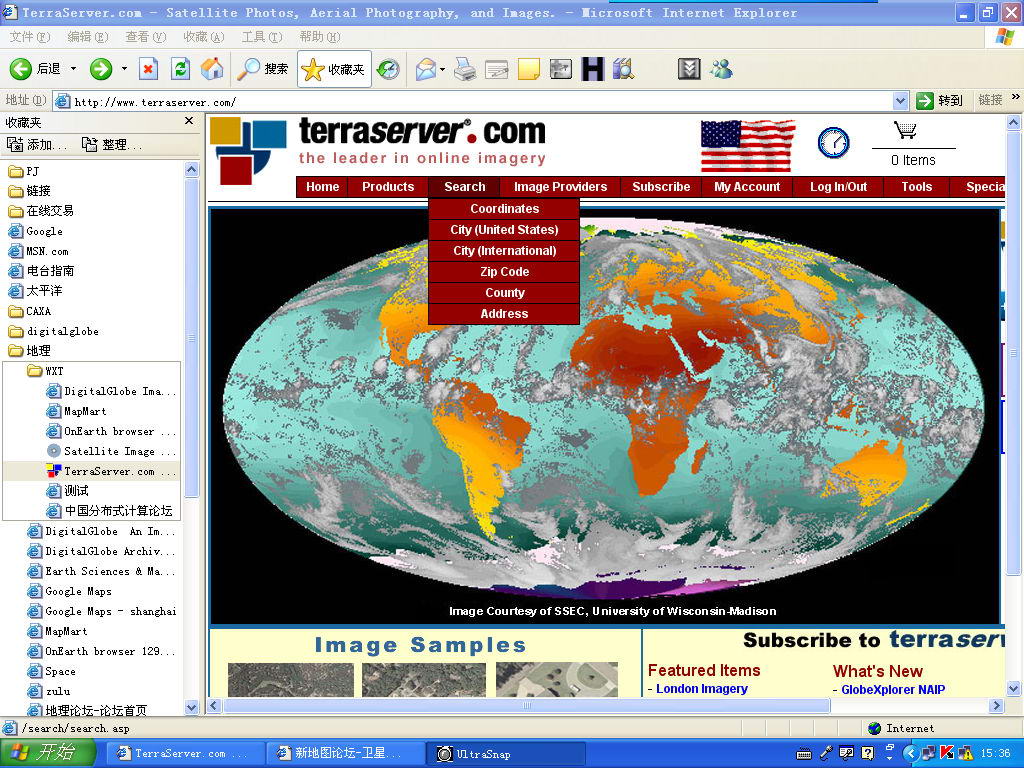The image size is (1024, 768).
Task: Close the Favorites sidebar panel
Action: (x=189, y=121)
